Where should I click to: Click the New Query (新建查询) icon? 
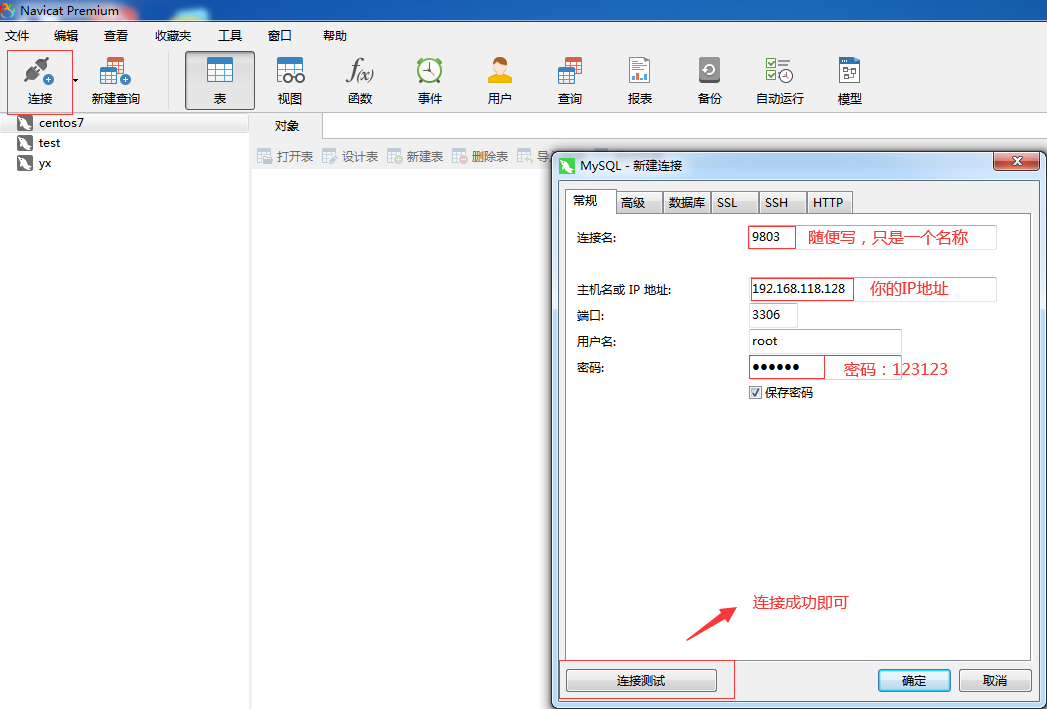pos(115,71)
